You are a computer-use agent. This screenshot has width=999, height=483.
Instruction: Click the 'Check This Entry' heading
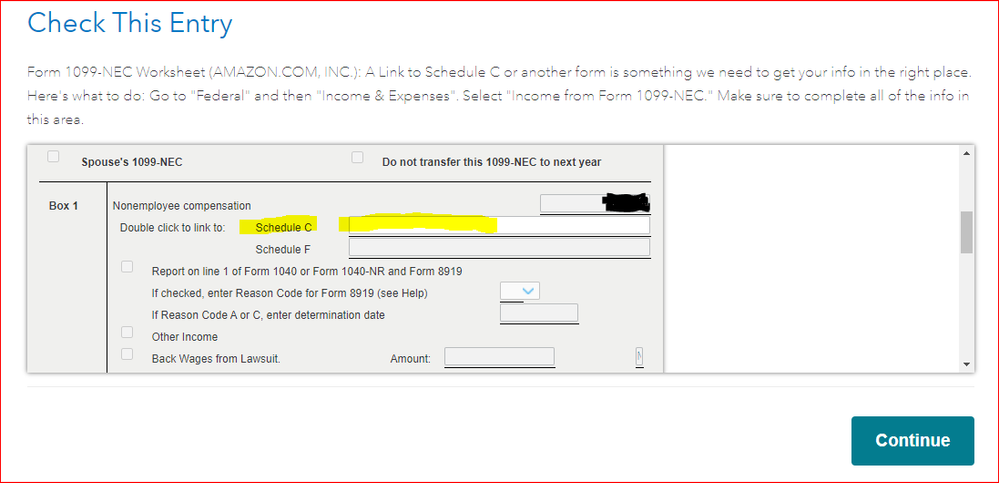point(130,24)
